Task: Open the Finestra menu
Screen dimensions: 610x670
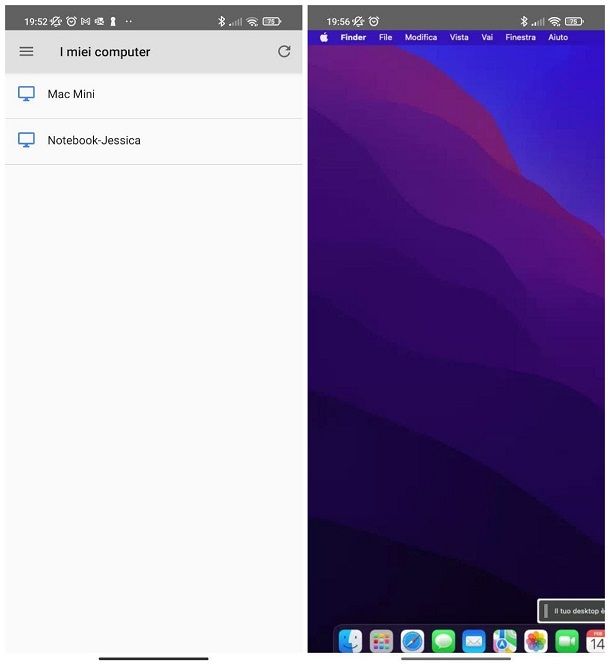Action: tap(520, 38)
